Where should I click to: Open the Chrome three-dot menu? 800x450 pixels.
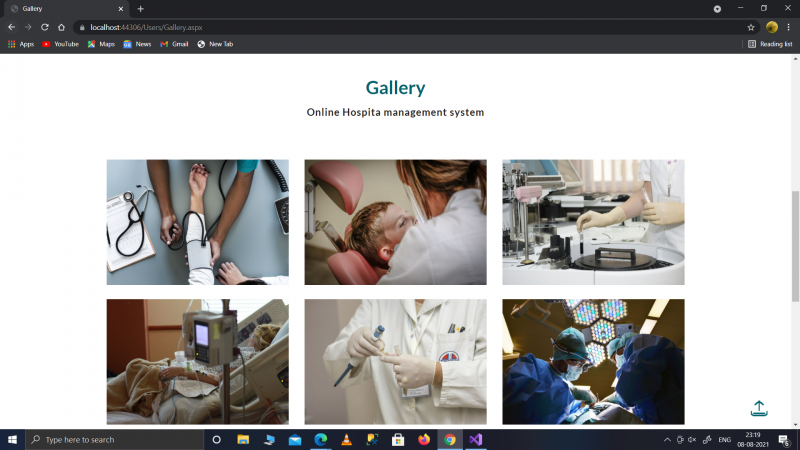[788, 27]
